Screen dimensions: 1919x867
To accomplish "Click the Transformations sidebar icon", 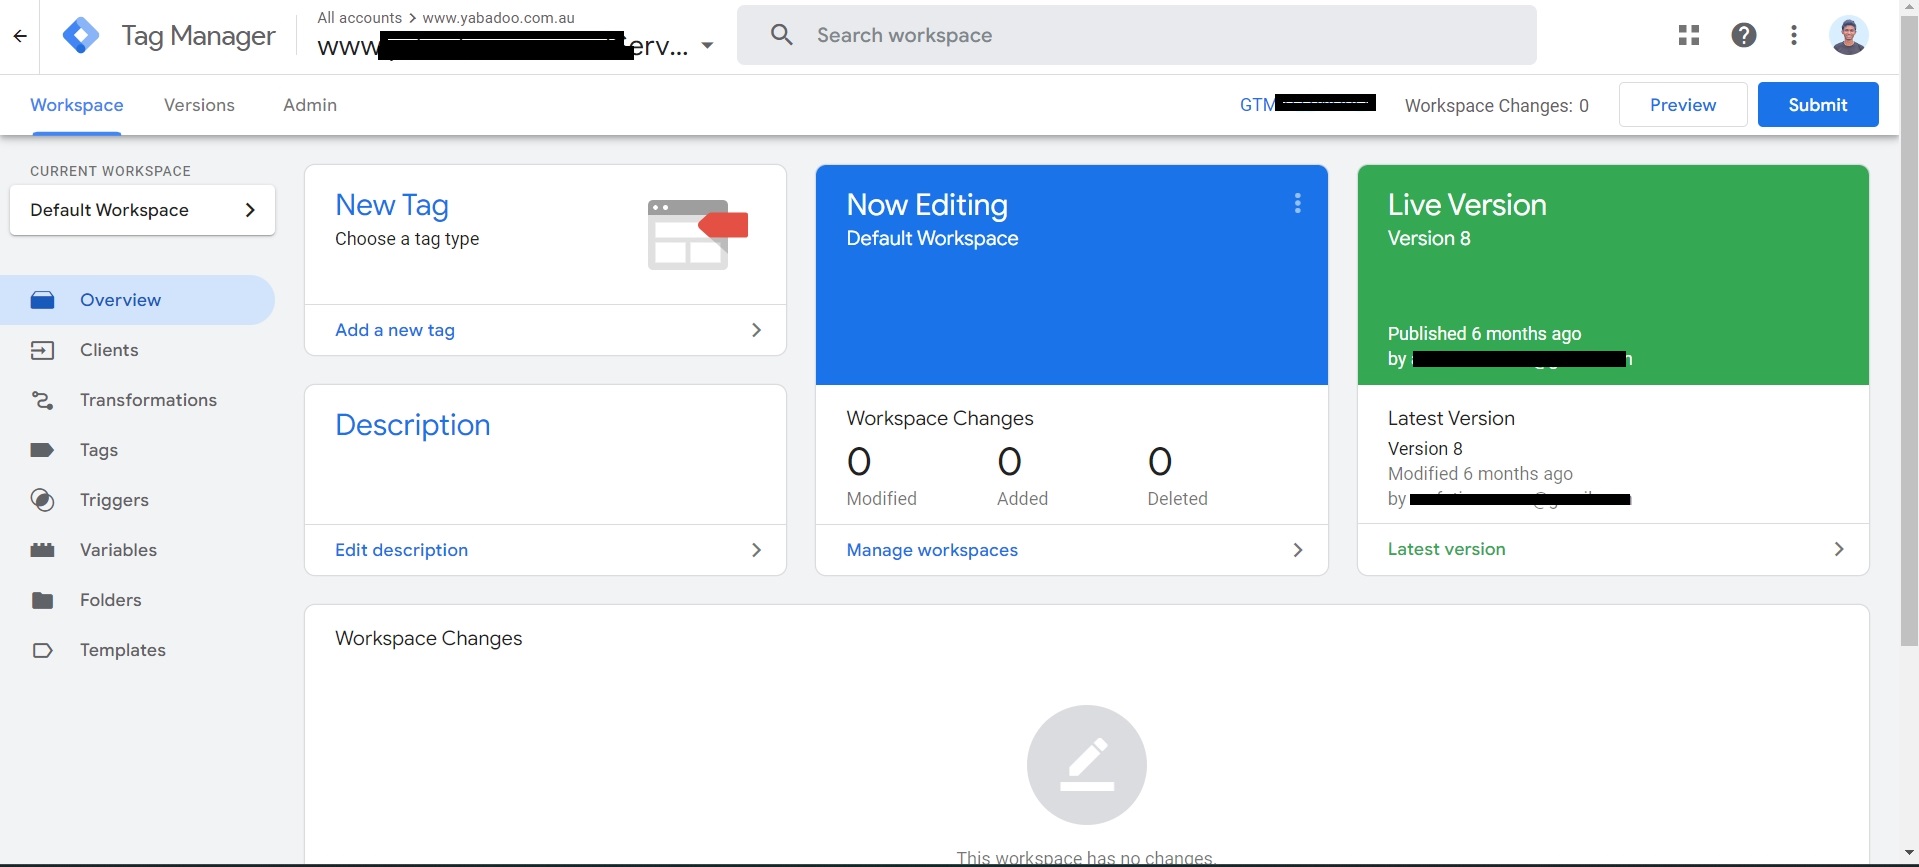I will [x=42, y=400].
